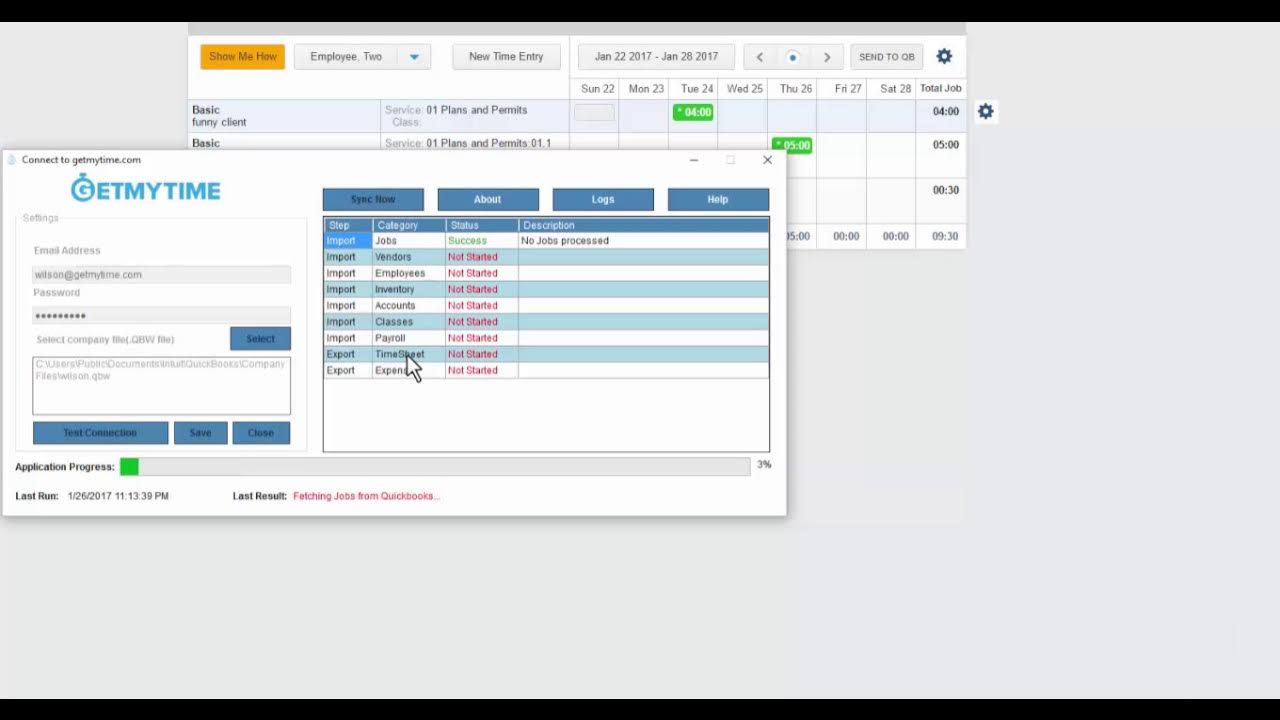
Task: Click the green Success status text
Action: point(467,241)
